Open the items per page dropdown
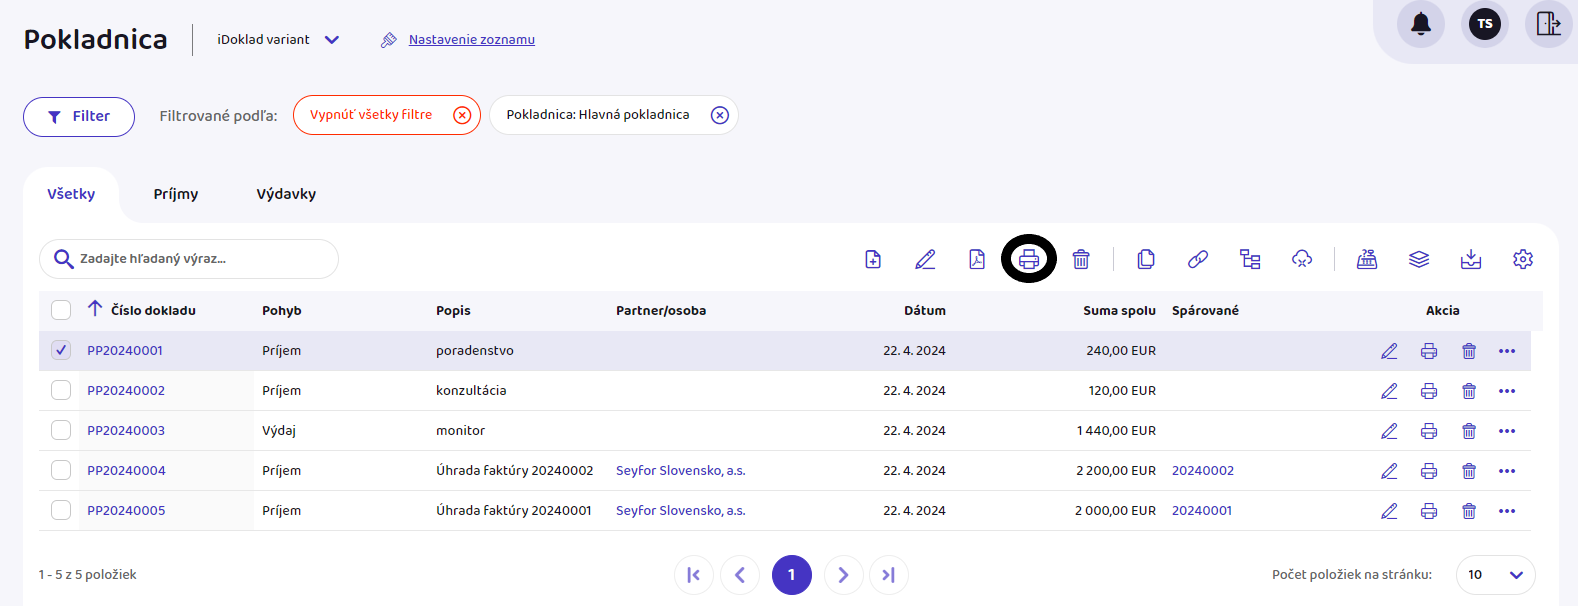Image resolution: width=1578 pixels, height=606 pixels. (1495, 575)
